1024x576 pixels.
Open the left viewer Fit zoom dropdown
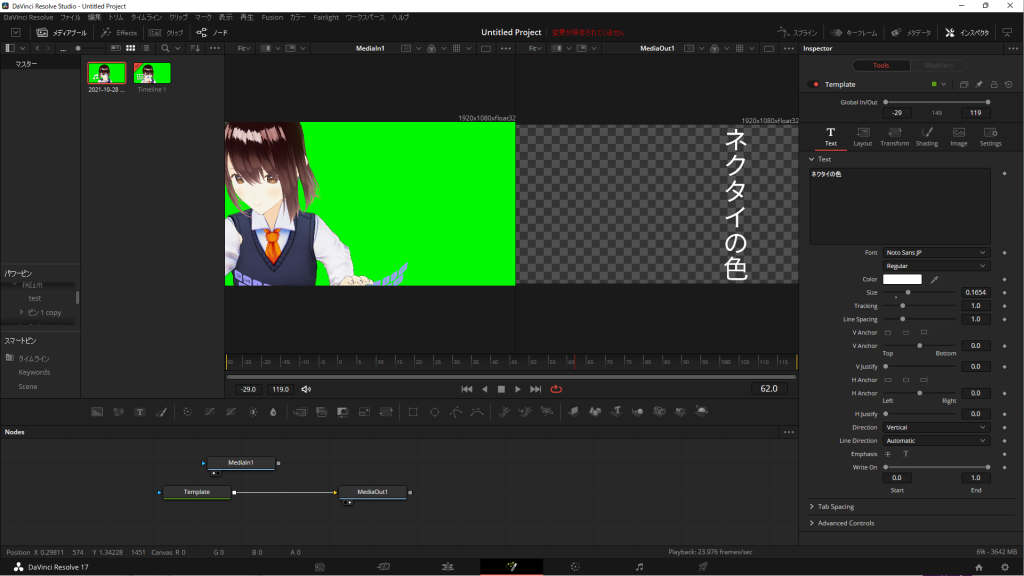[244, 48]
